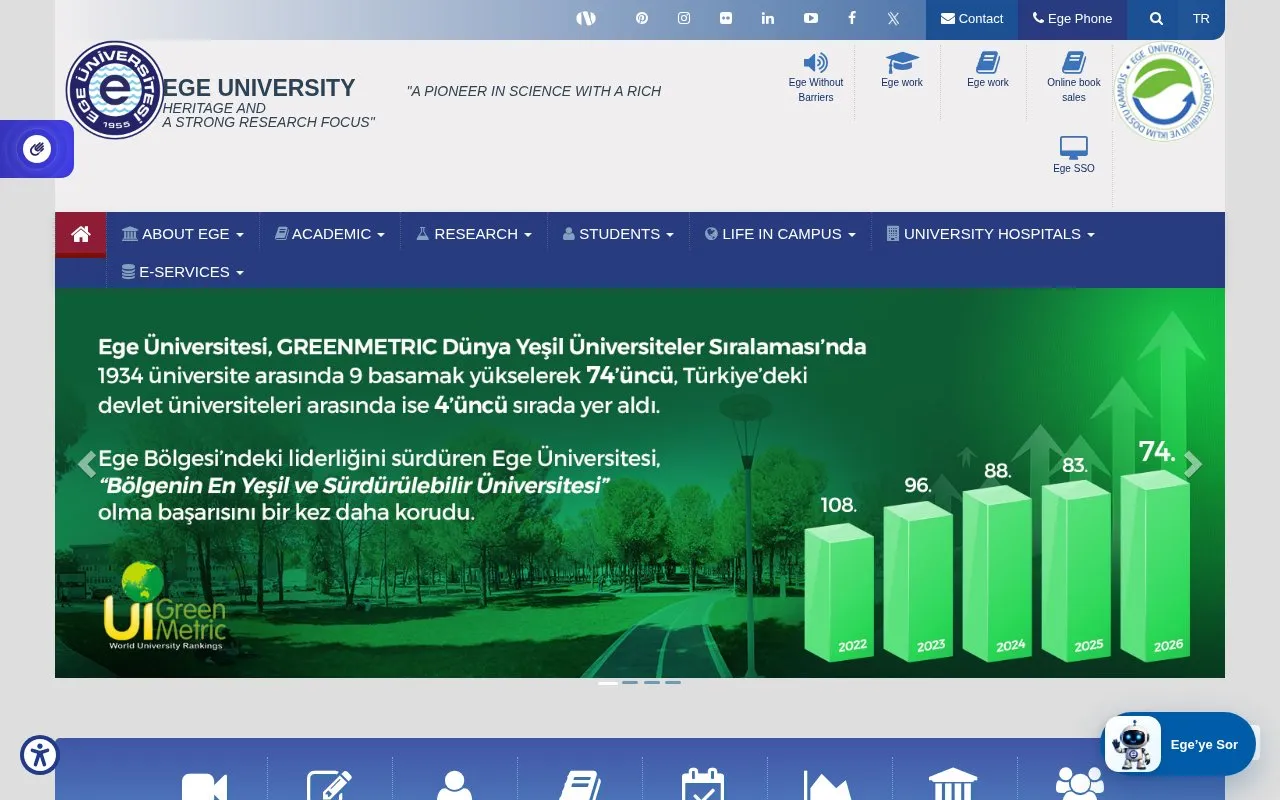Open the Ege'ye Sor chatbot button

1180,744
